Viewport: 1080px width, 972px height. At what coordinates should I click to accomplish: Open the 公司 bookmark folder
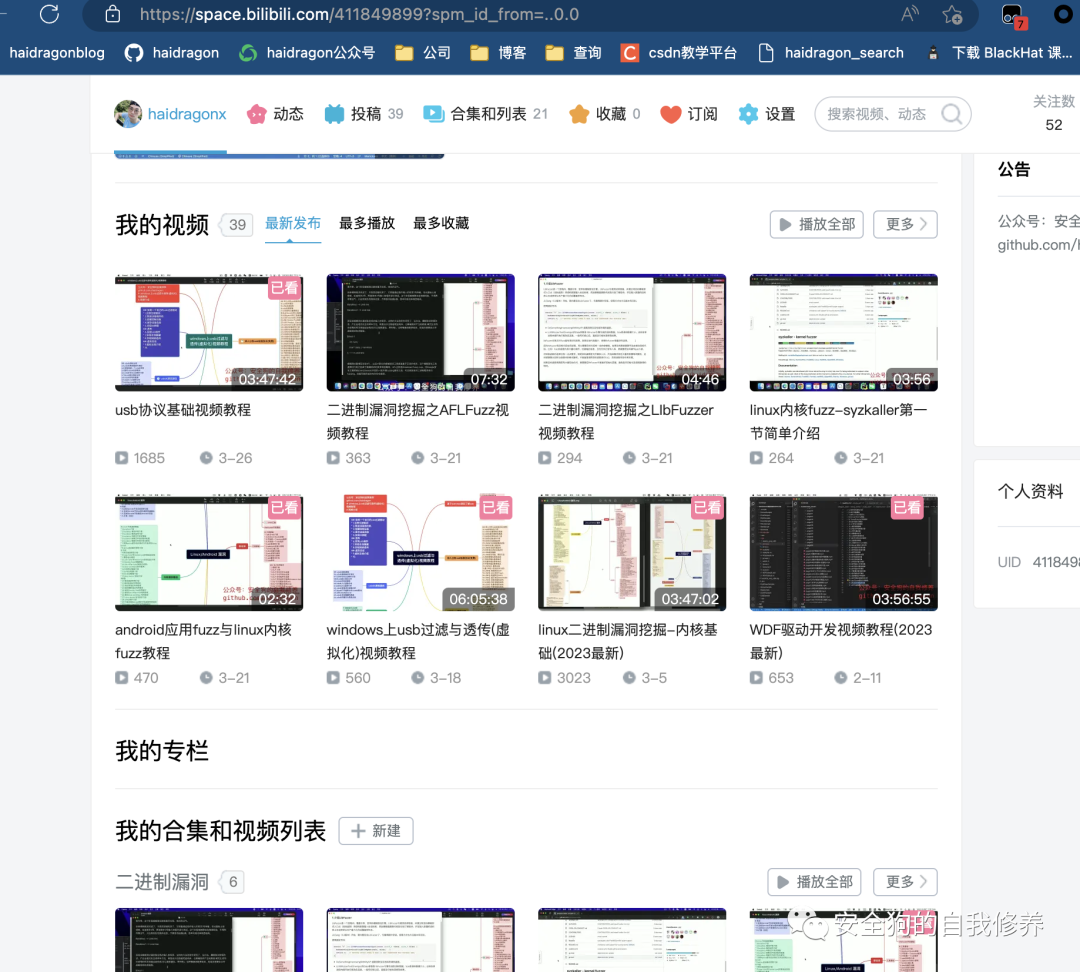click(423, 53)
